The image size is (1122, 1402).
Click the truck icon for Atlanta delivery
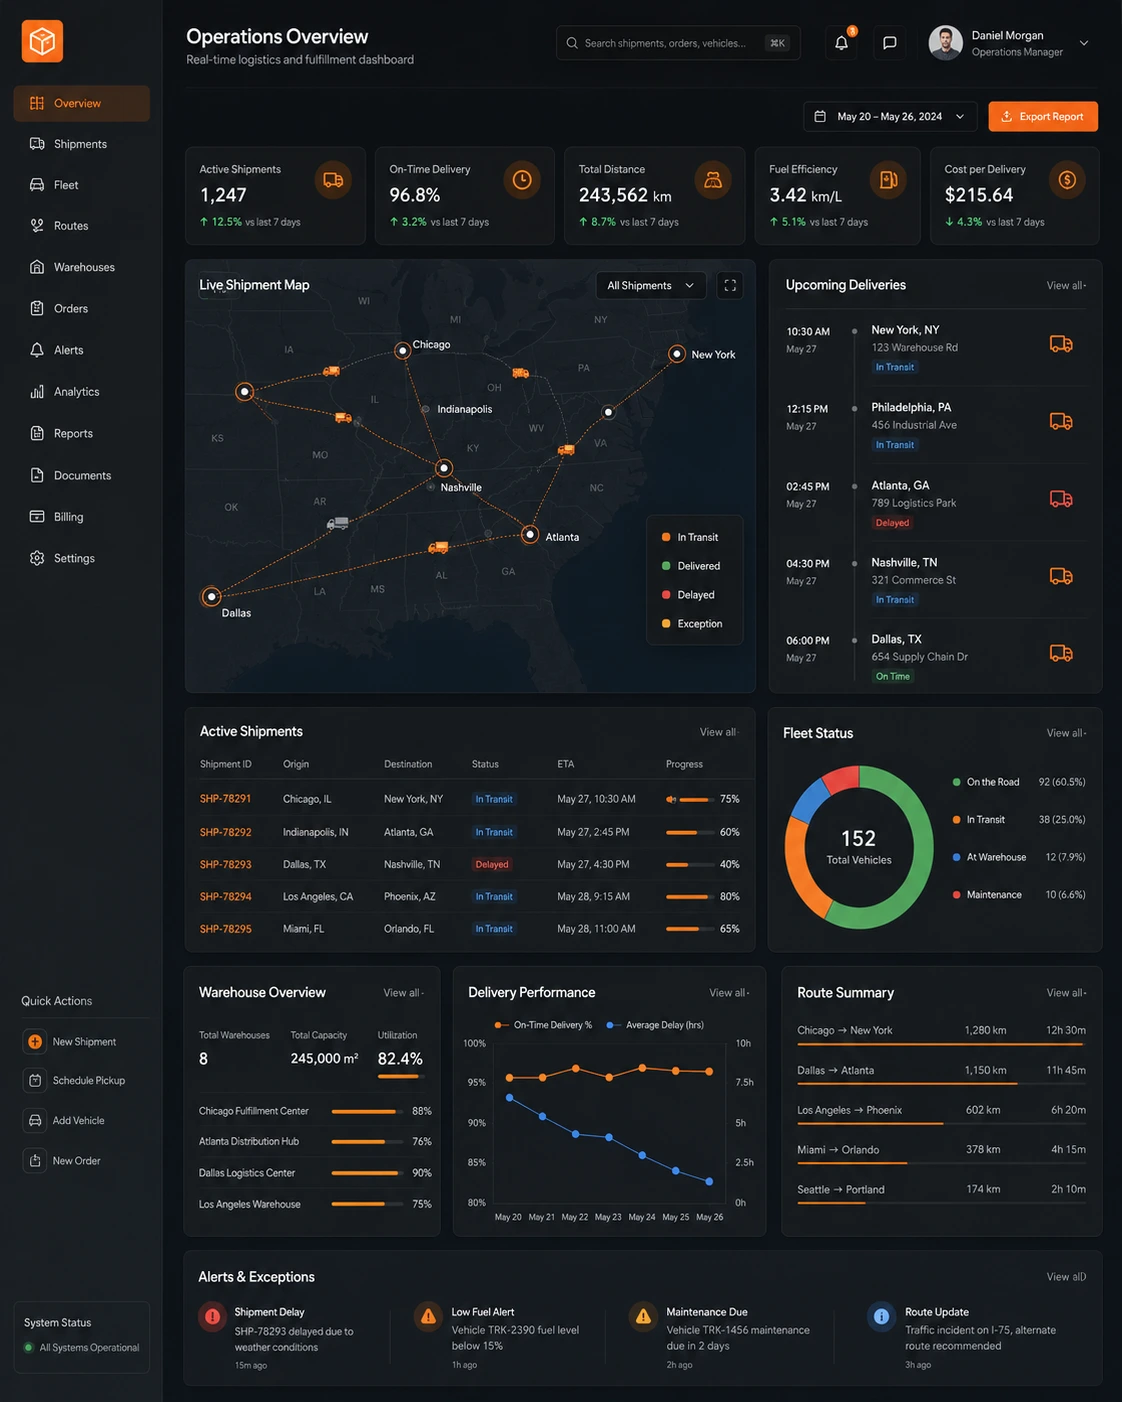(1061, 499)
